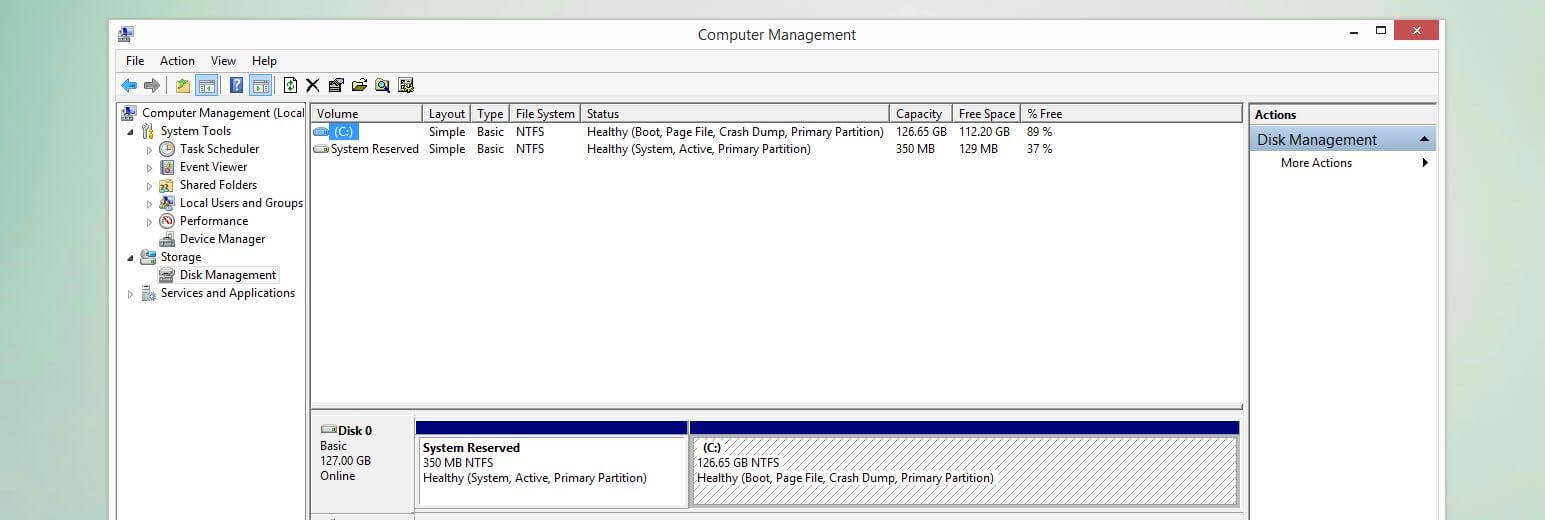Image resolution: width=1545 pixels, height=520 pixels.
Task: Click the 350 MB capacity cell
Action: (915, 149)
